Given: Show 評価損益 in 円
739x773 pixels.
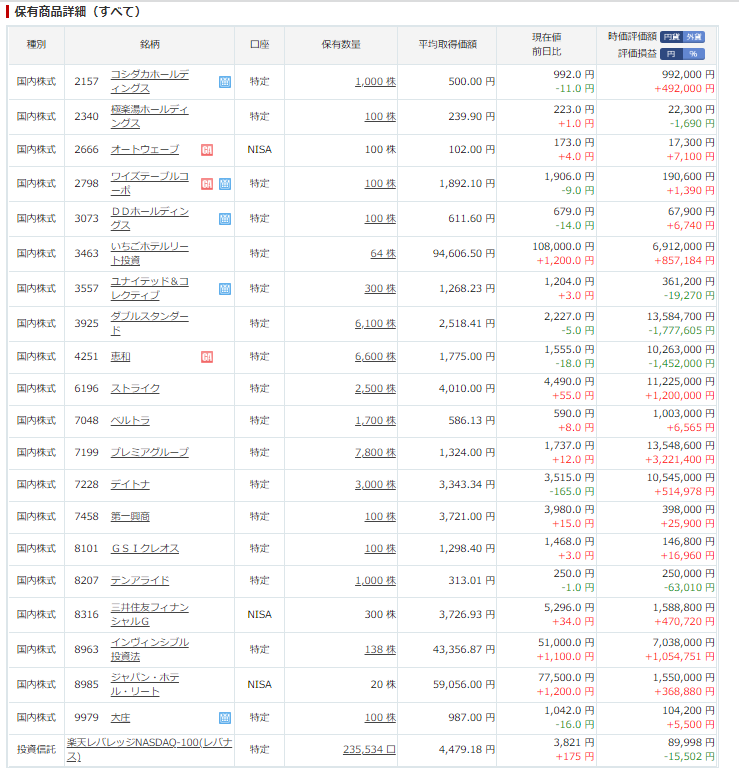Looking at the screenshot, I should [671, 54].
